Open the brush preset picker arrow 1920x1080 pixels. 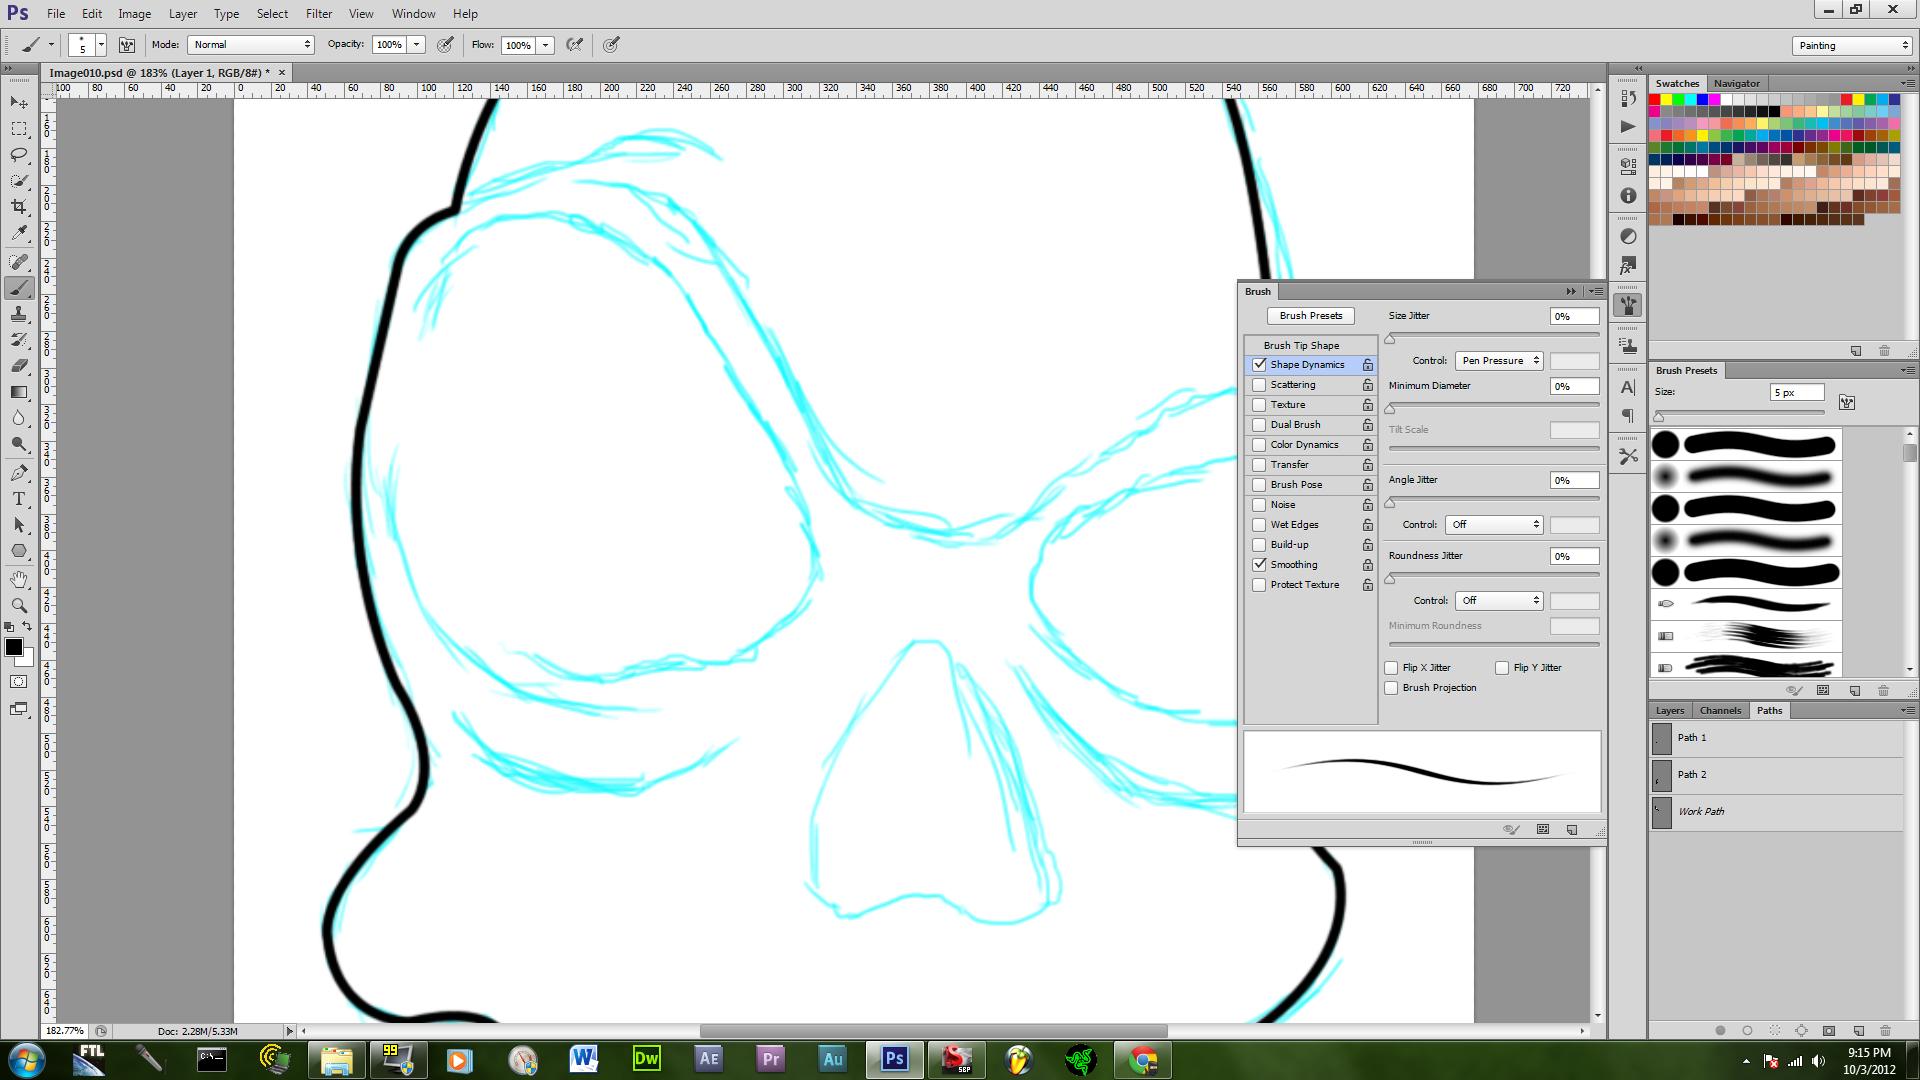click(x=101, y=45)
